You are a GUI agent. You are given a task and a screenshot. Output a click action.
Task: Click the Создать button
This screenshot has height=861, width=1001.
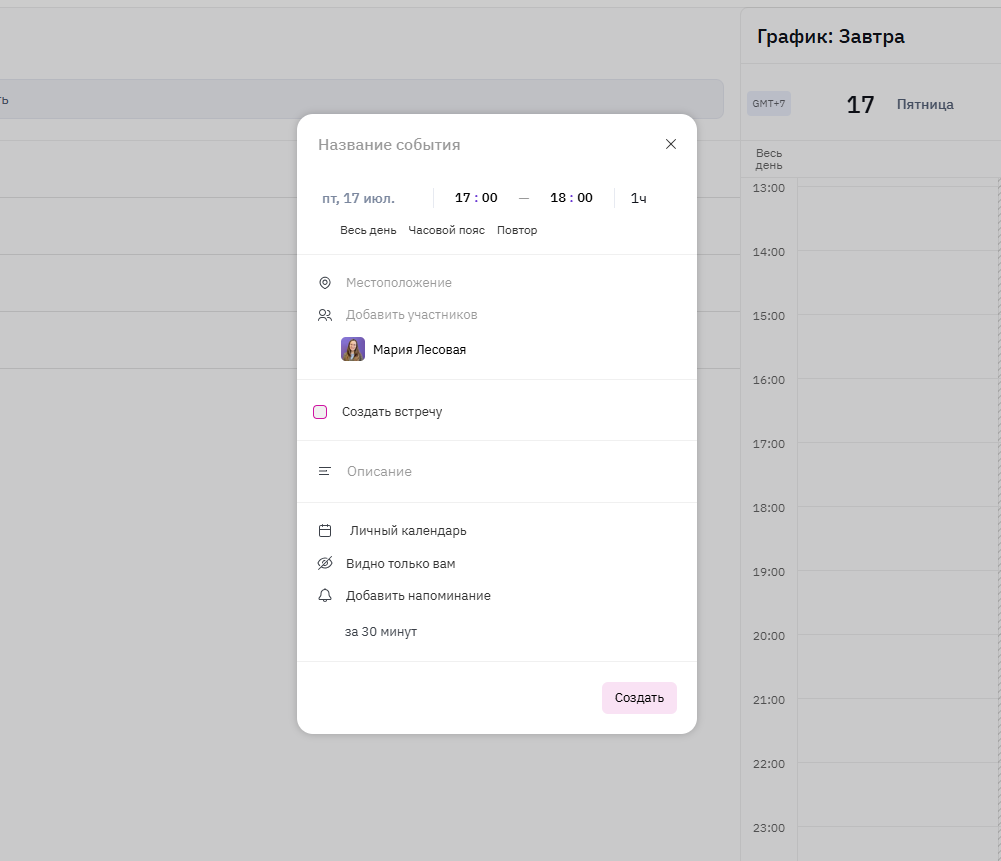coord(639,698)
